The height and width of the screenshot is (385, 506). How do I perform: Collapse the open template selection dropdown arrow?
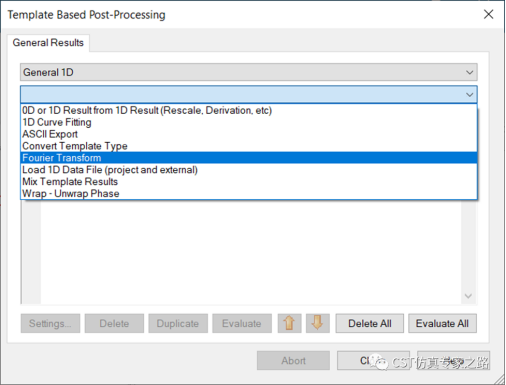click(x=469, y=95)
